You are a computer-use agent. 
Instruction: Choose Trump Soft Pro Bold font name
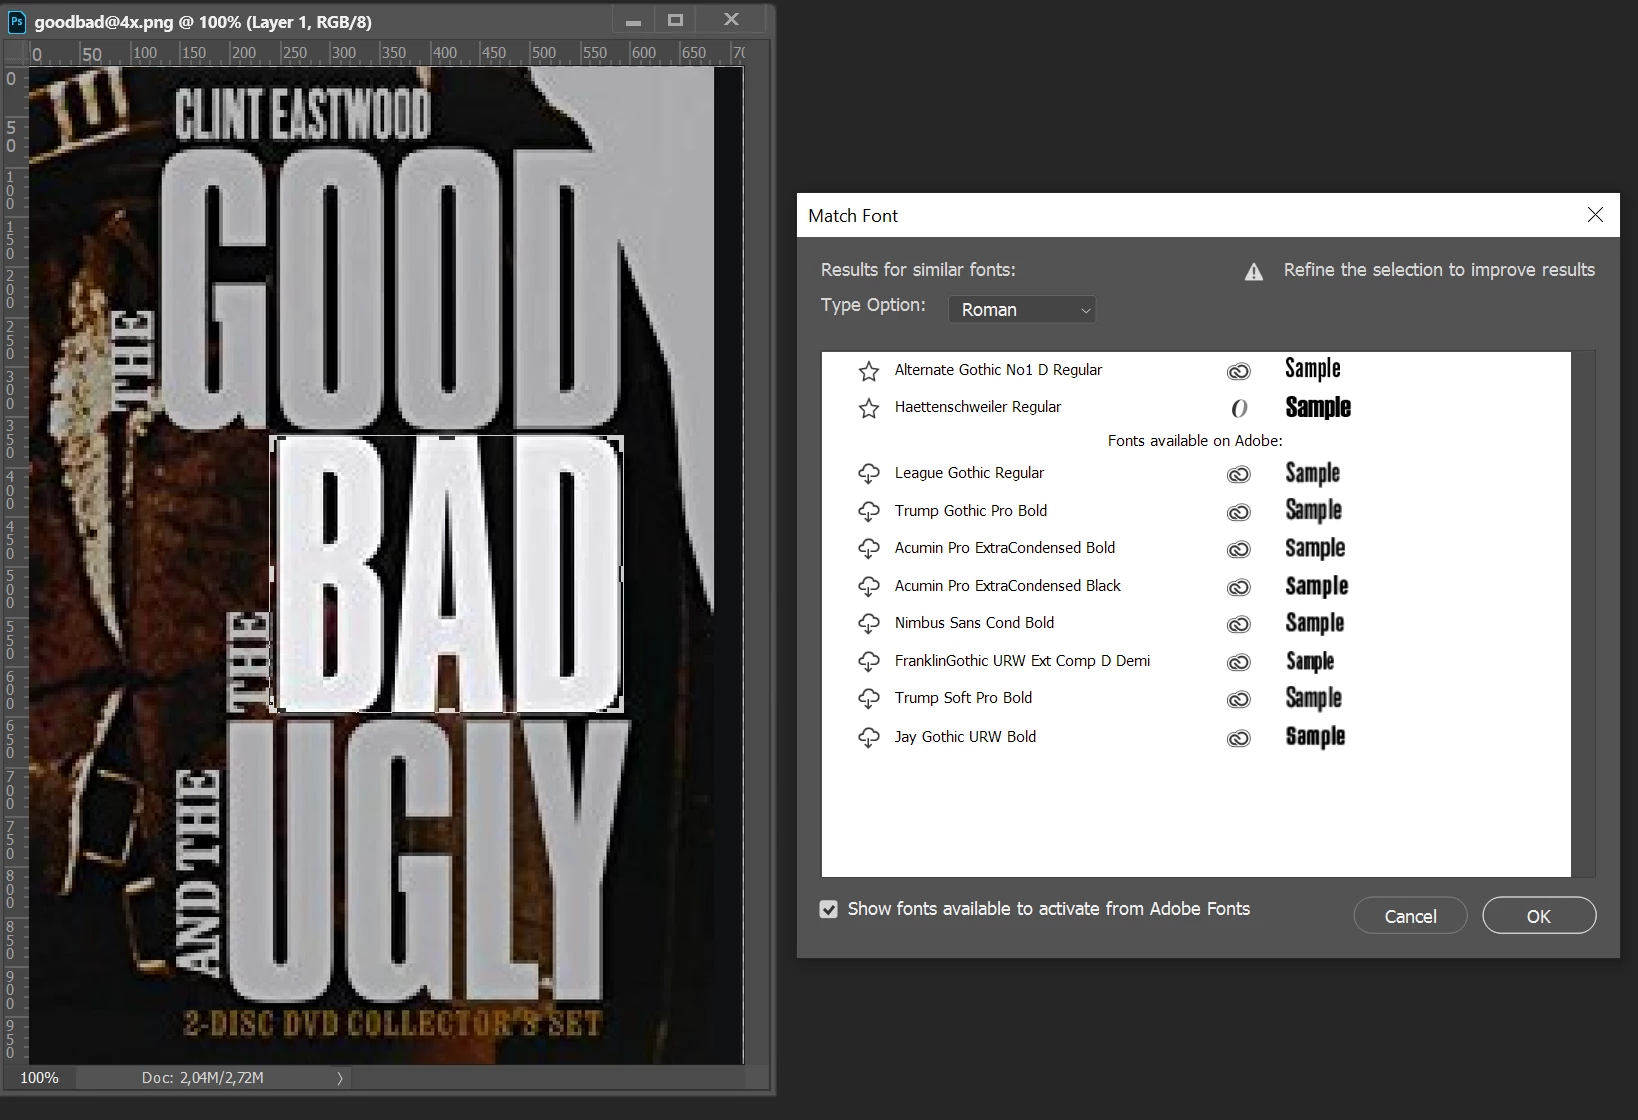[x=963, y=698]
